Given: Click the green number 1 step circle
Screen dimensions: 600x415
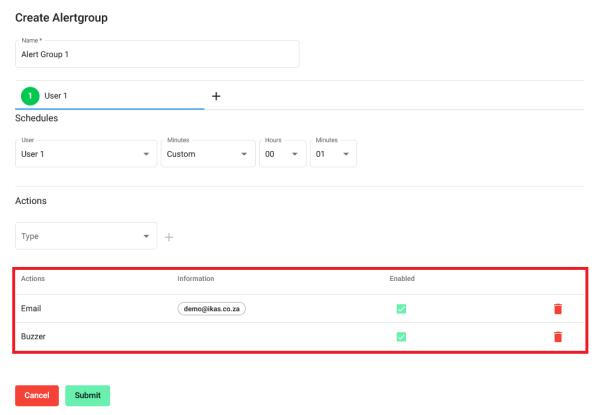Looking at the screenshot, I should (x=30, y=96).
